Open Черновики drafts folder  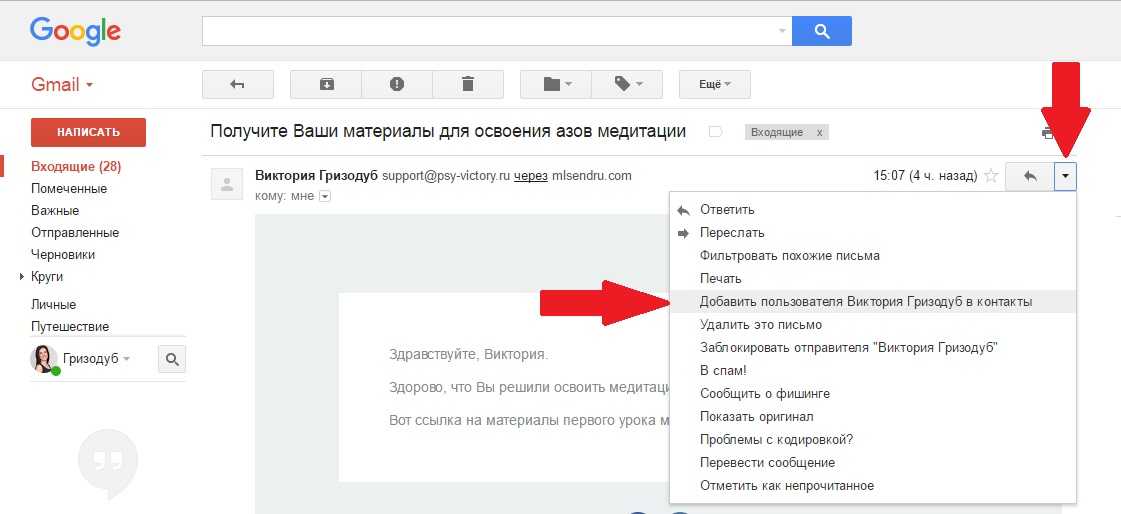click(63, 254)
